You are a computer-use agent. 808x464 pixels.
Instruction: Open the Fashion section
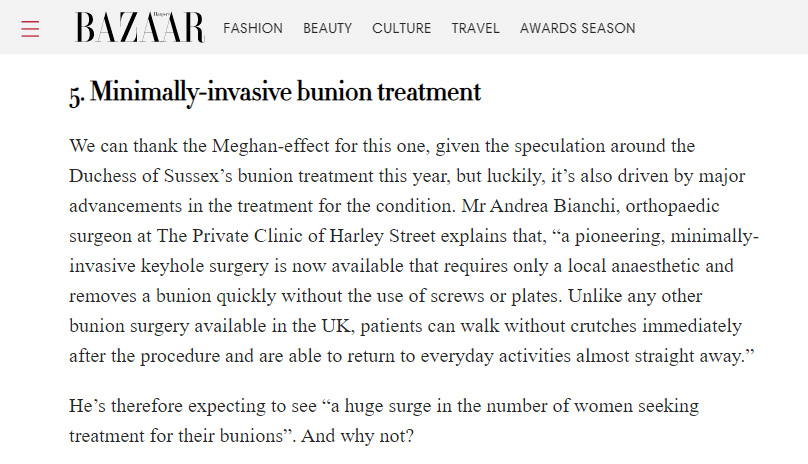pyautogui.click(x=253, y=28)
